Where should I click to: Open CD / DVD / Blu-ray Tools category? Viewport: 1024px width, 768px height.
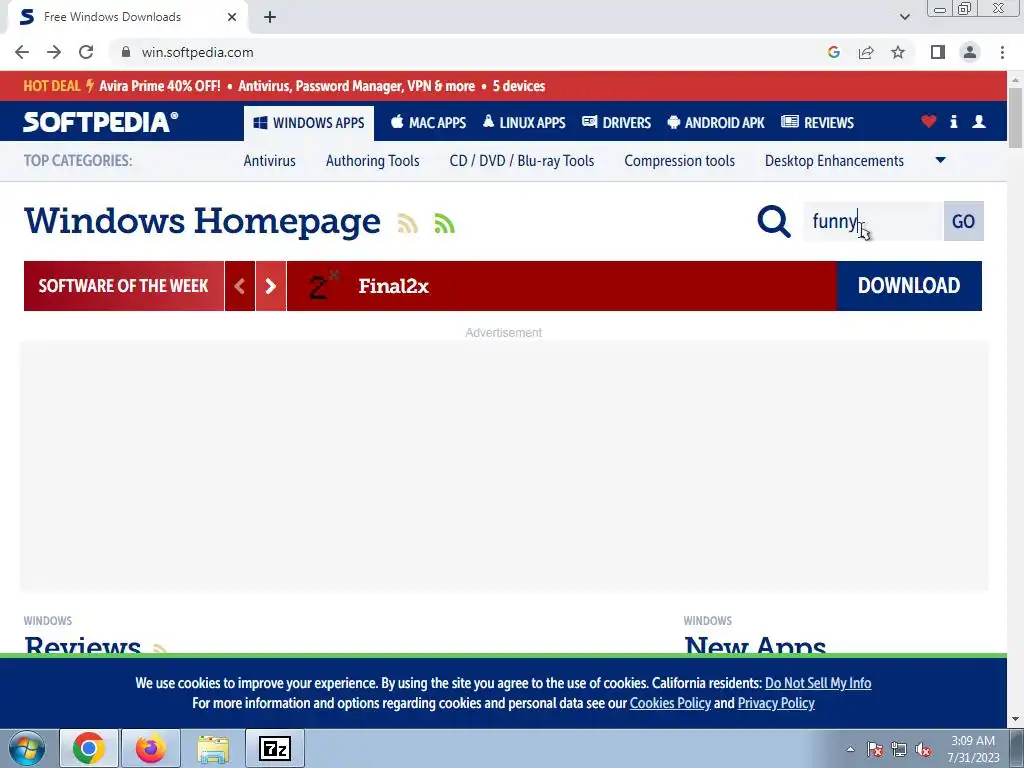pos(522,161)
